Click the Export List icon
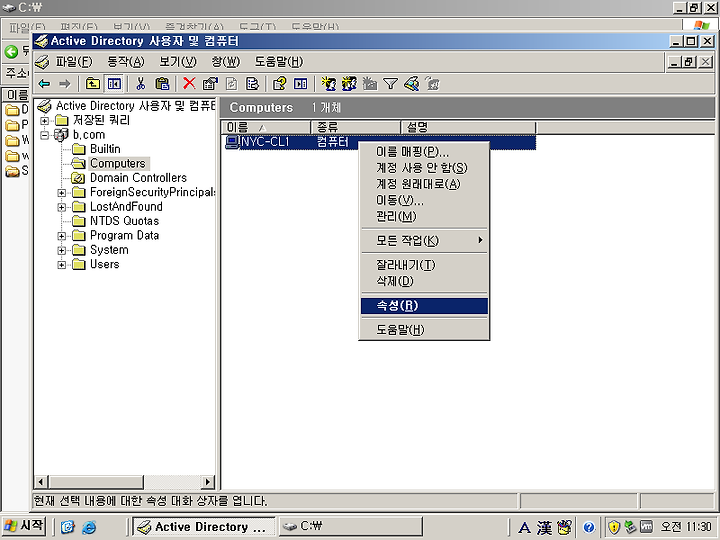Viewport: 720px width, 540px height. (252, 84)
